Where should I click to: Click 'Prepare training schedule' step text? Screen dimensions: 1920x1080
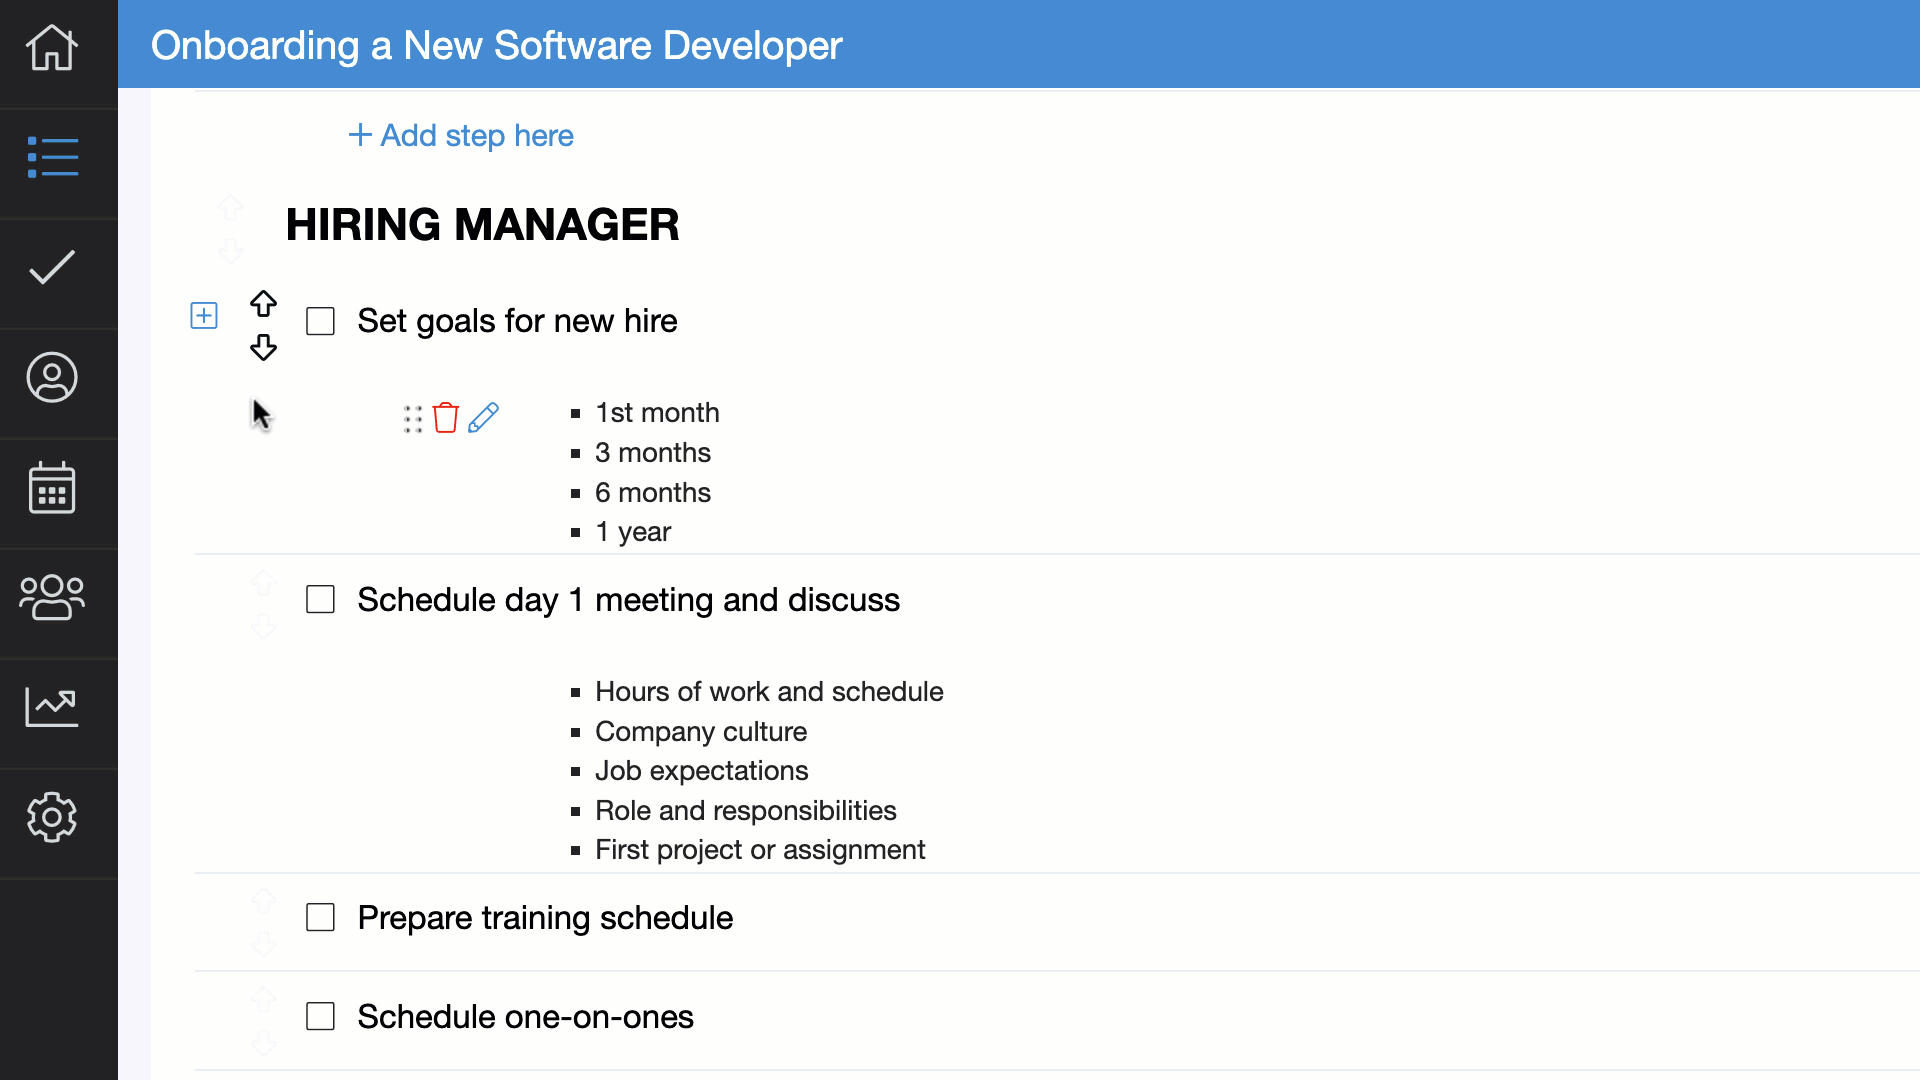pos(545,918)
